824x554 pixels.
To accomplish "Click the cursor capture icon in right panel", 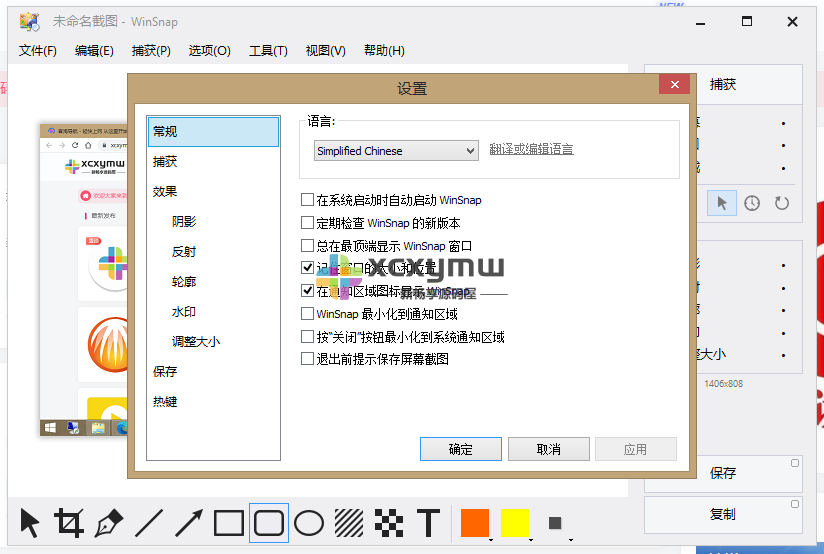I will [722, 203].
